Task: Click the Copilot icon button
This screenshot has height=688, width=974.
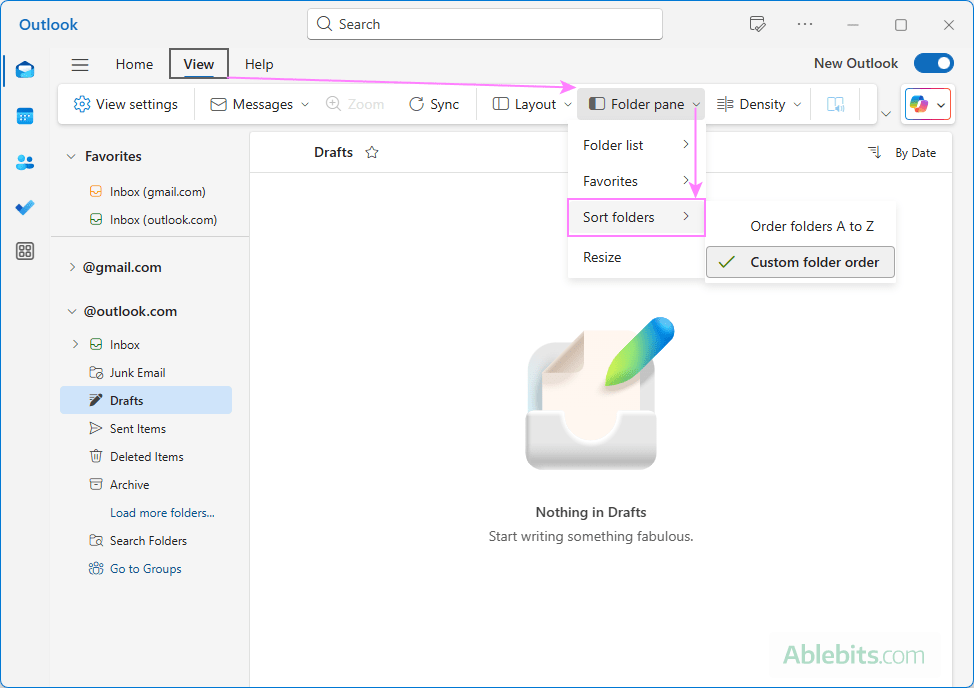Action: (x=919, y=104)
